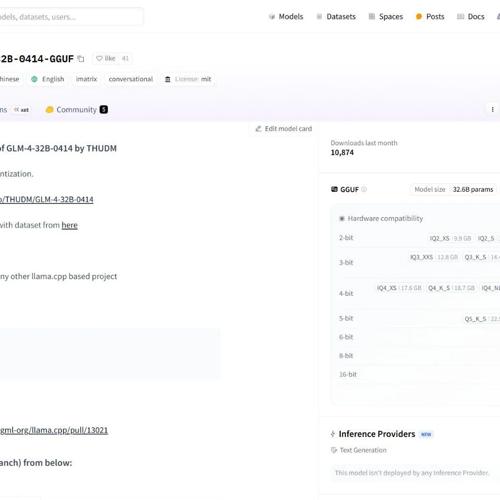Select the IQ2_S quant variant
500x500 pixels.
tap(488, 238)
